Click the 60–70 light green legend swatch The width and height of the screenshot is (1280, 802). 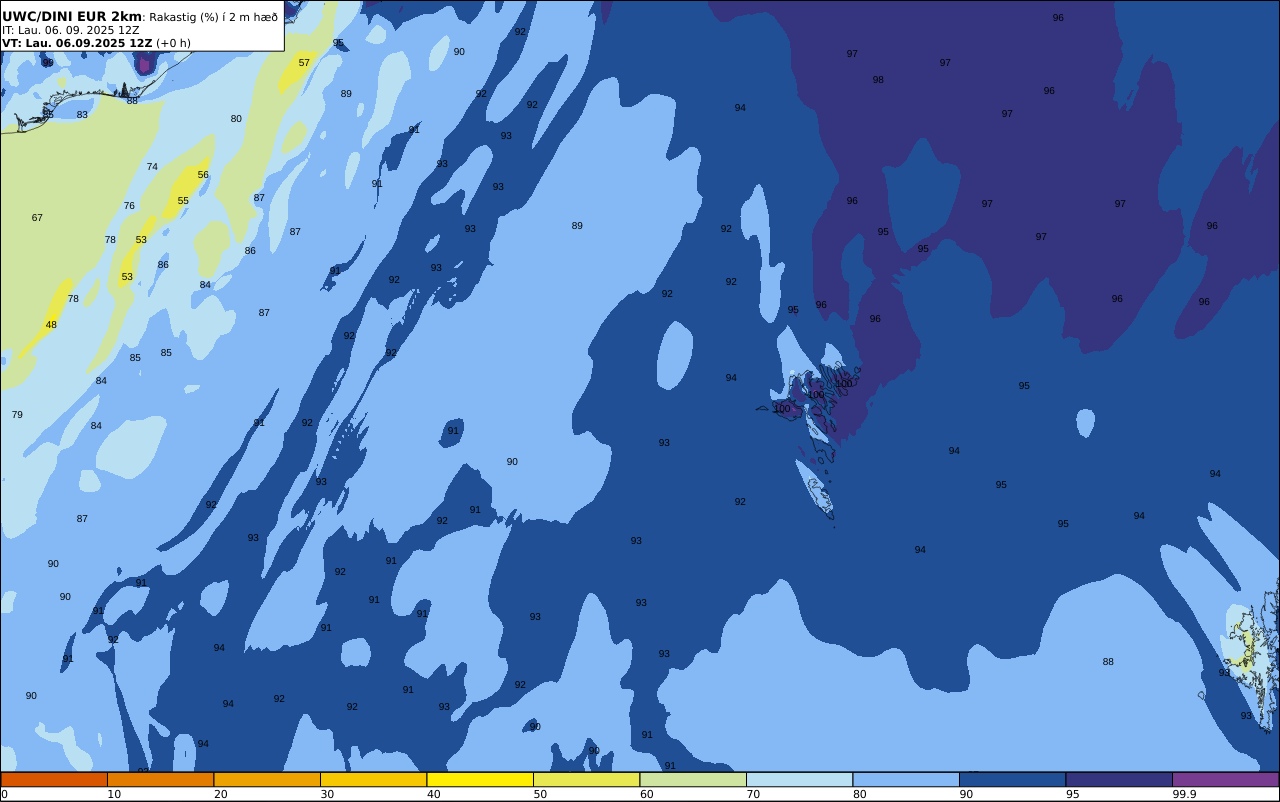point(693,780)
